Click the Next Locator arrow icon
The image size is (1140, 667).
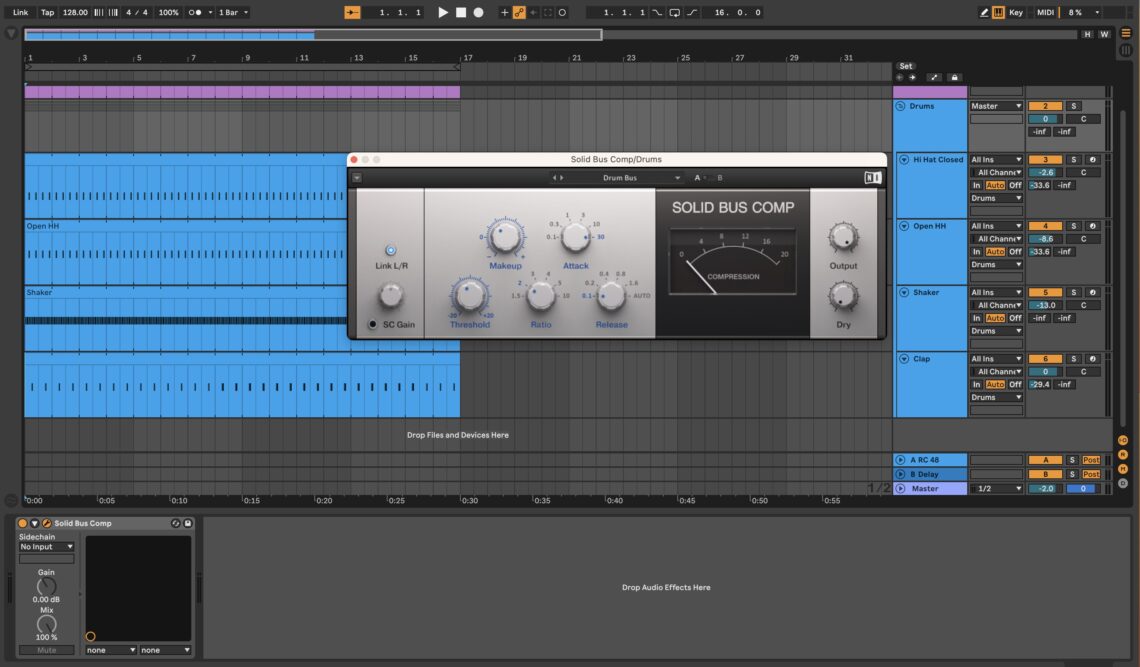912,77
